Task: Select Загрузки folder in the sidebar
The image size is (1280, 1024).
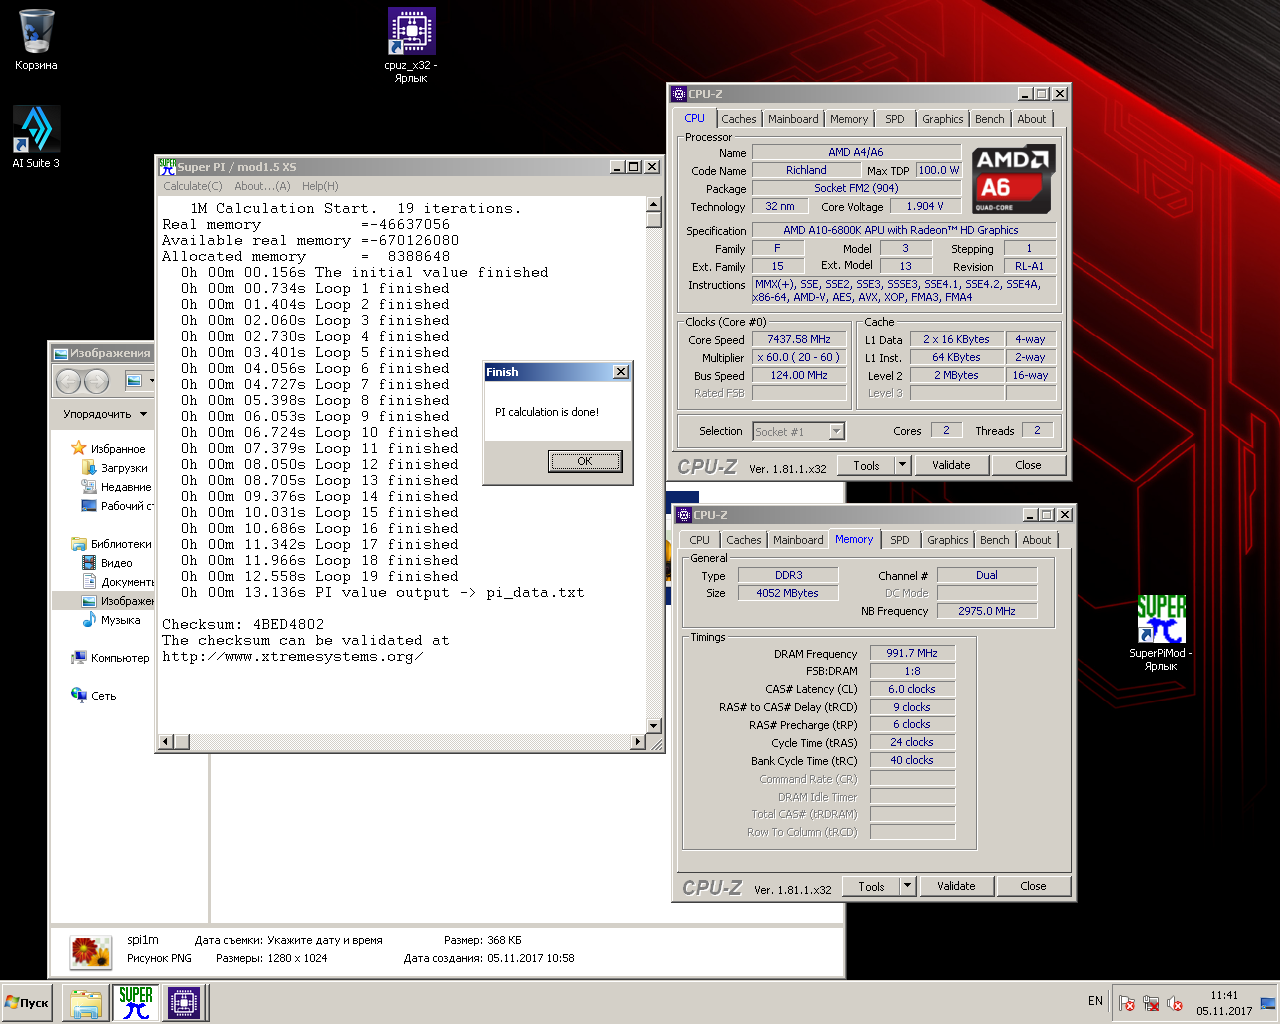Action: [115, 468]
